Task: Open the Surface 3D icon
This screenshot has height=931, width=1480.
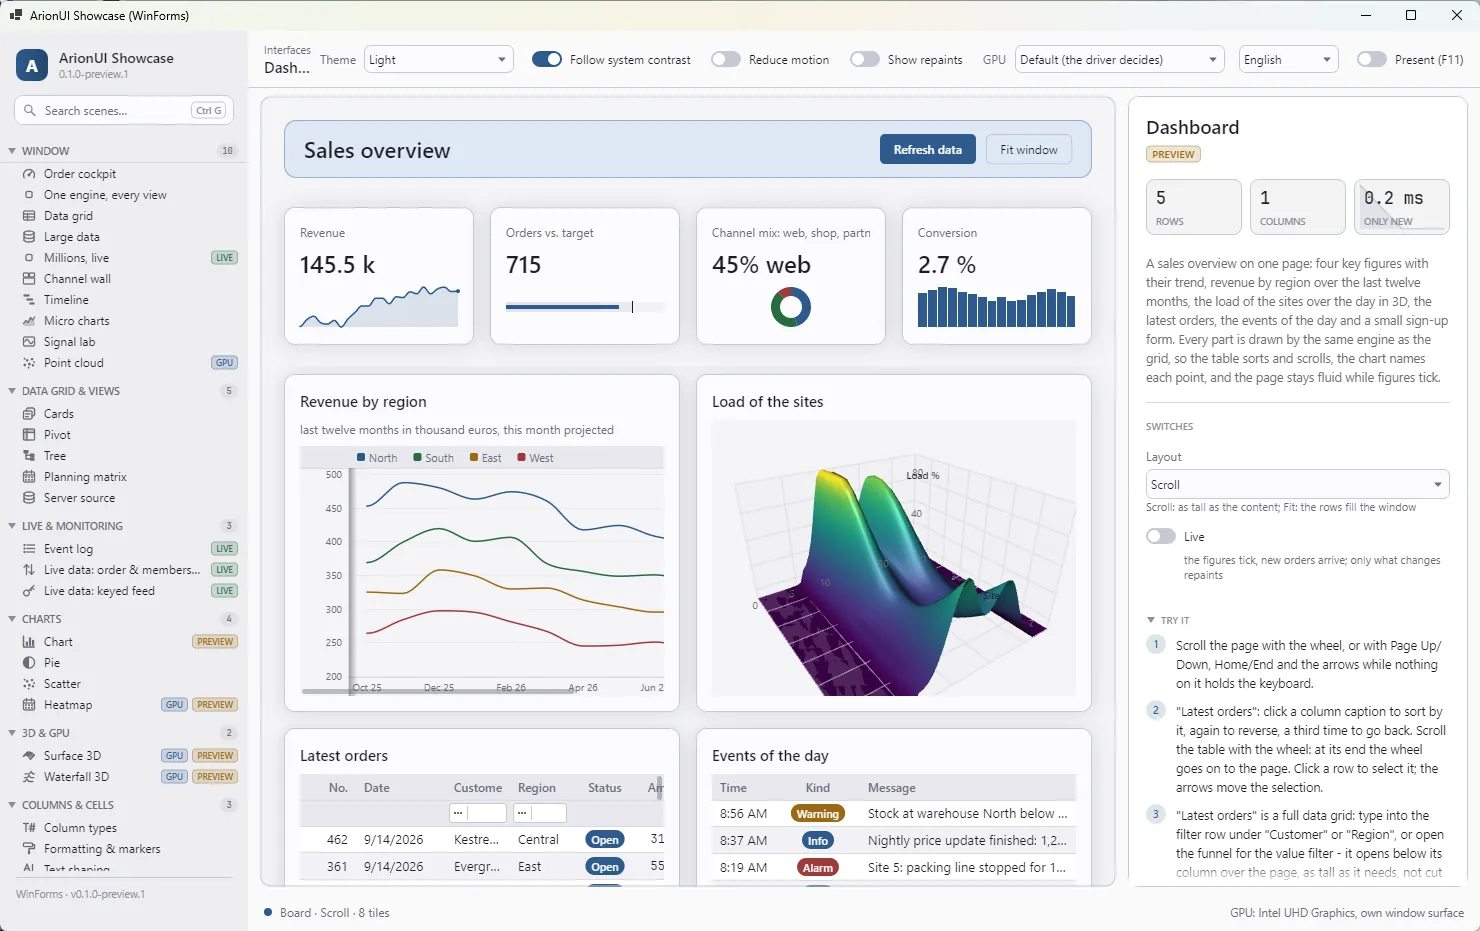Action: [x=29, y=756]
